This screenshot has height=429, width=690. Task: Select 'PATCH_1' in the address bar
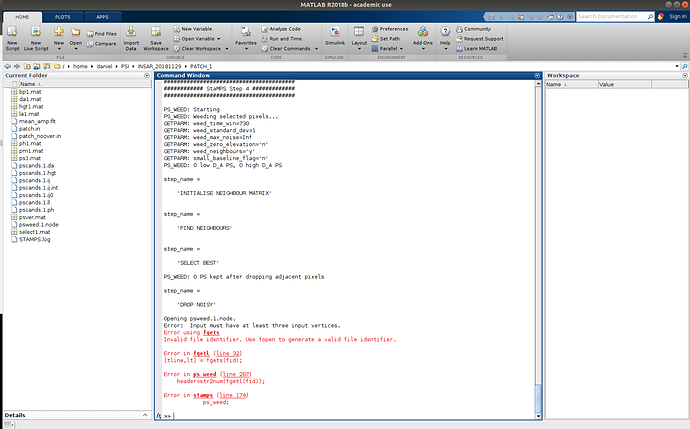click(x=201, y=66)
